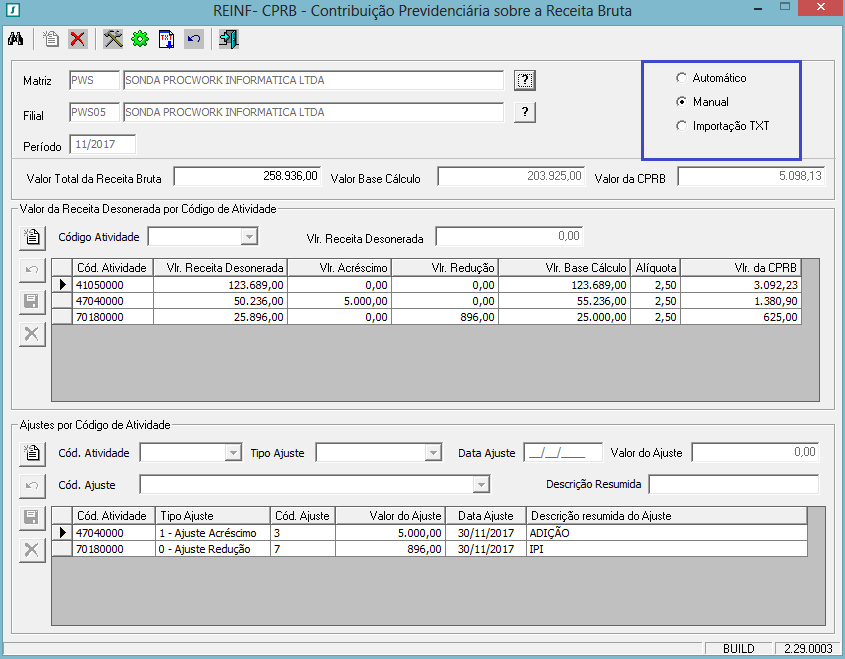Click the TXT file import icon
The width and height of the screenshot is (845, 659).
click(x=167, y=40)
